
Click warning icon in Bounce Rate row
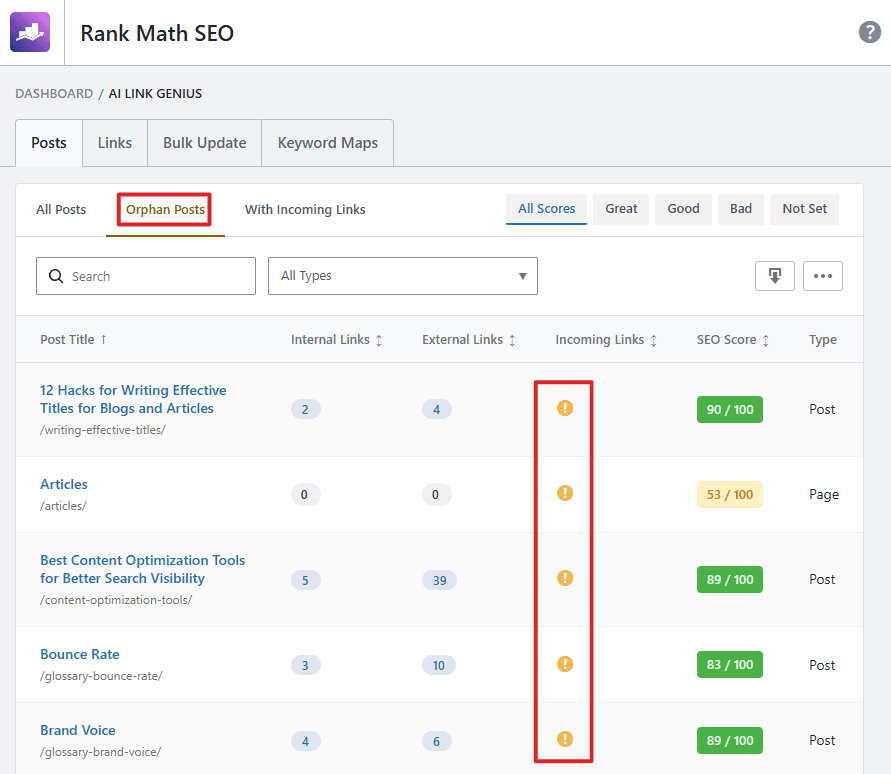[565, 664]
